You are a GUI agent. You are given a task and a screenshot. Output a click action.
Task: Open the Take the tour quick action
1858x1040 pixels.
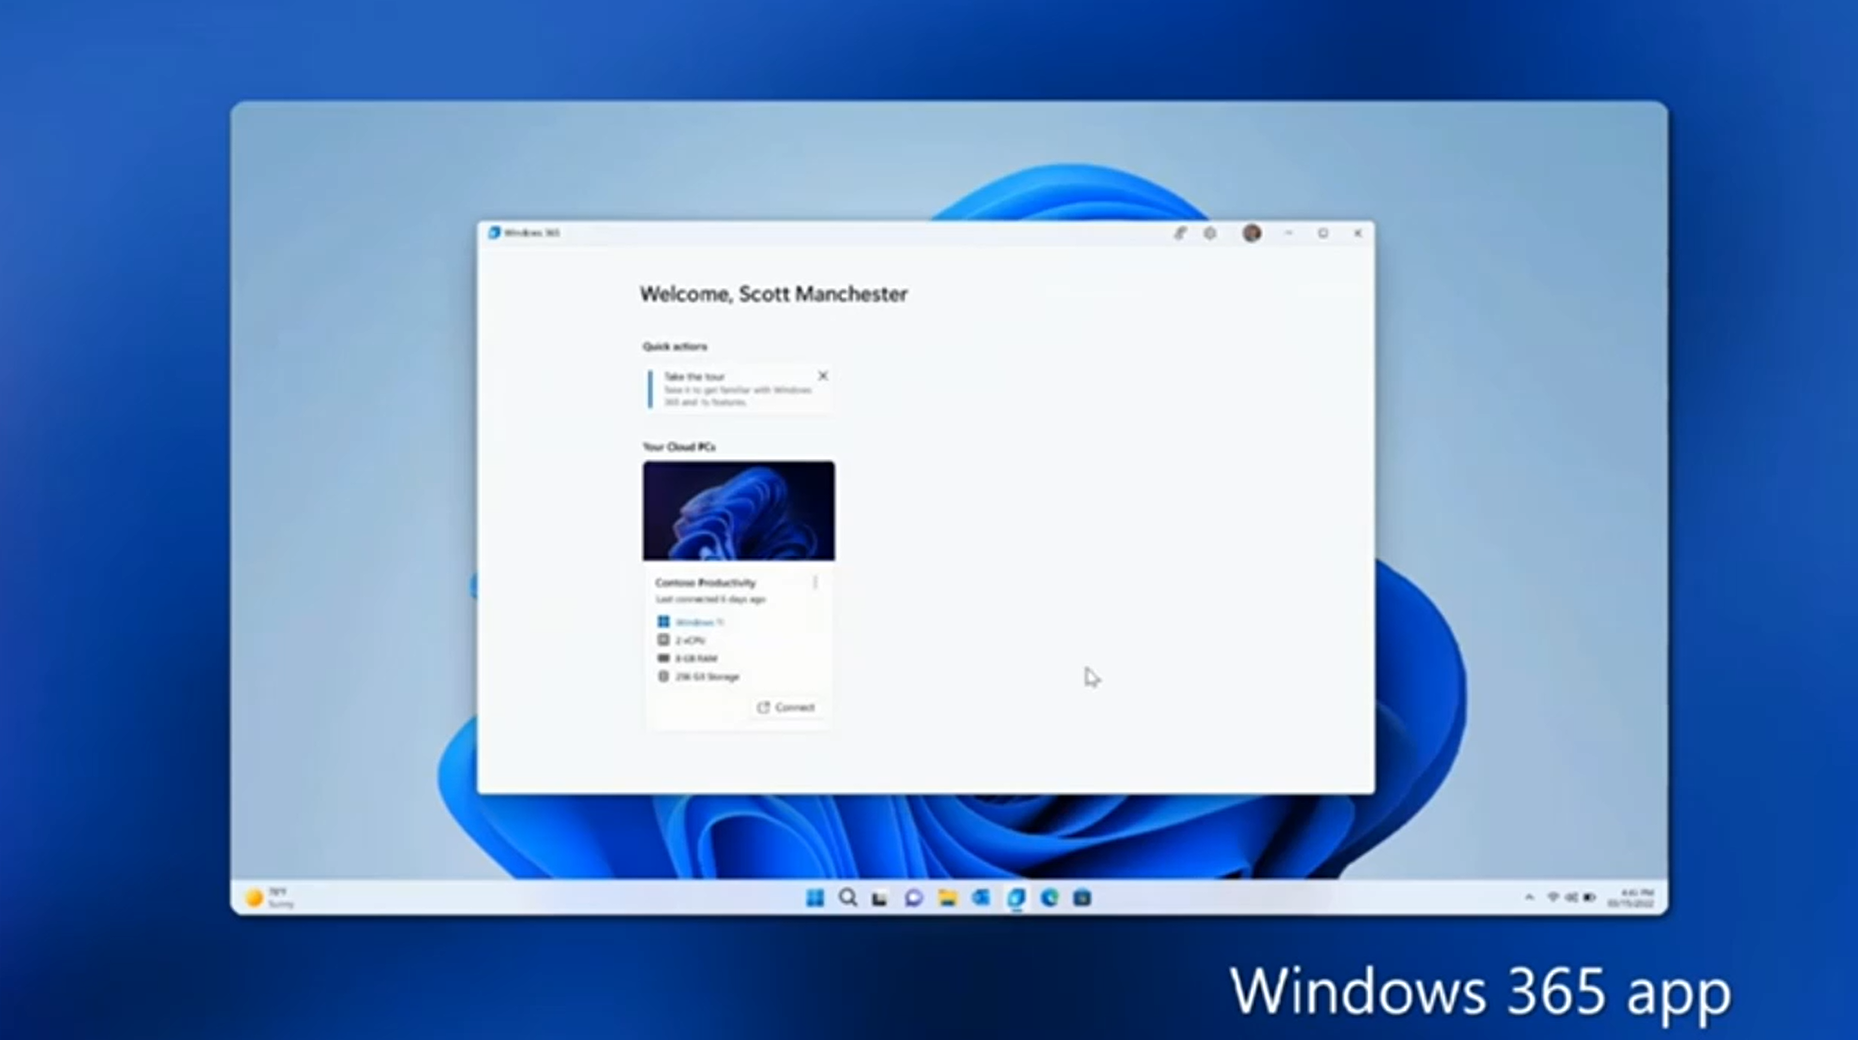[736, 389]
